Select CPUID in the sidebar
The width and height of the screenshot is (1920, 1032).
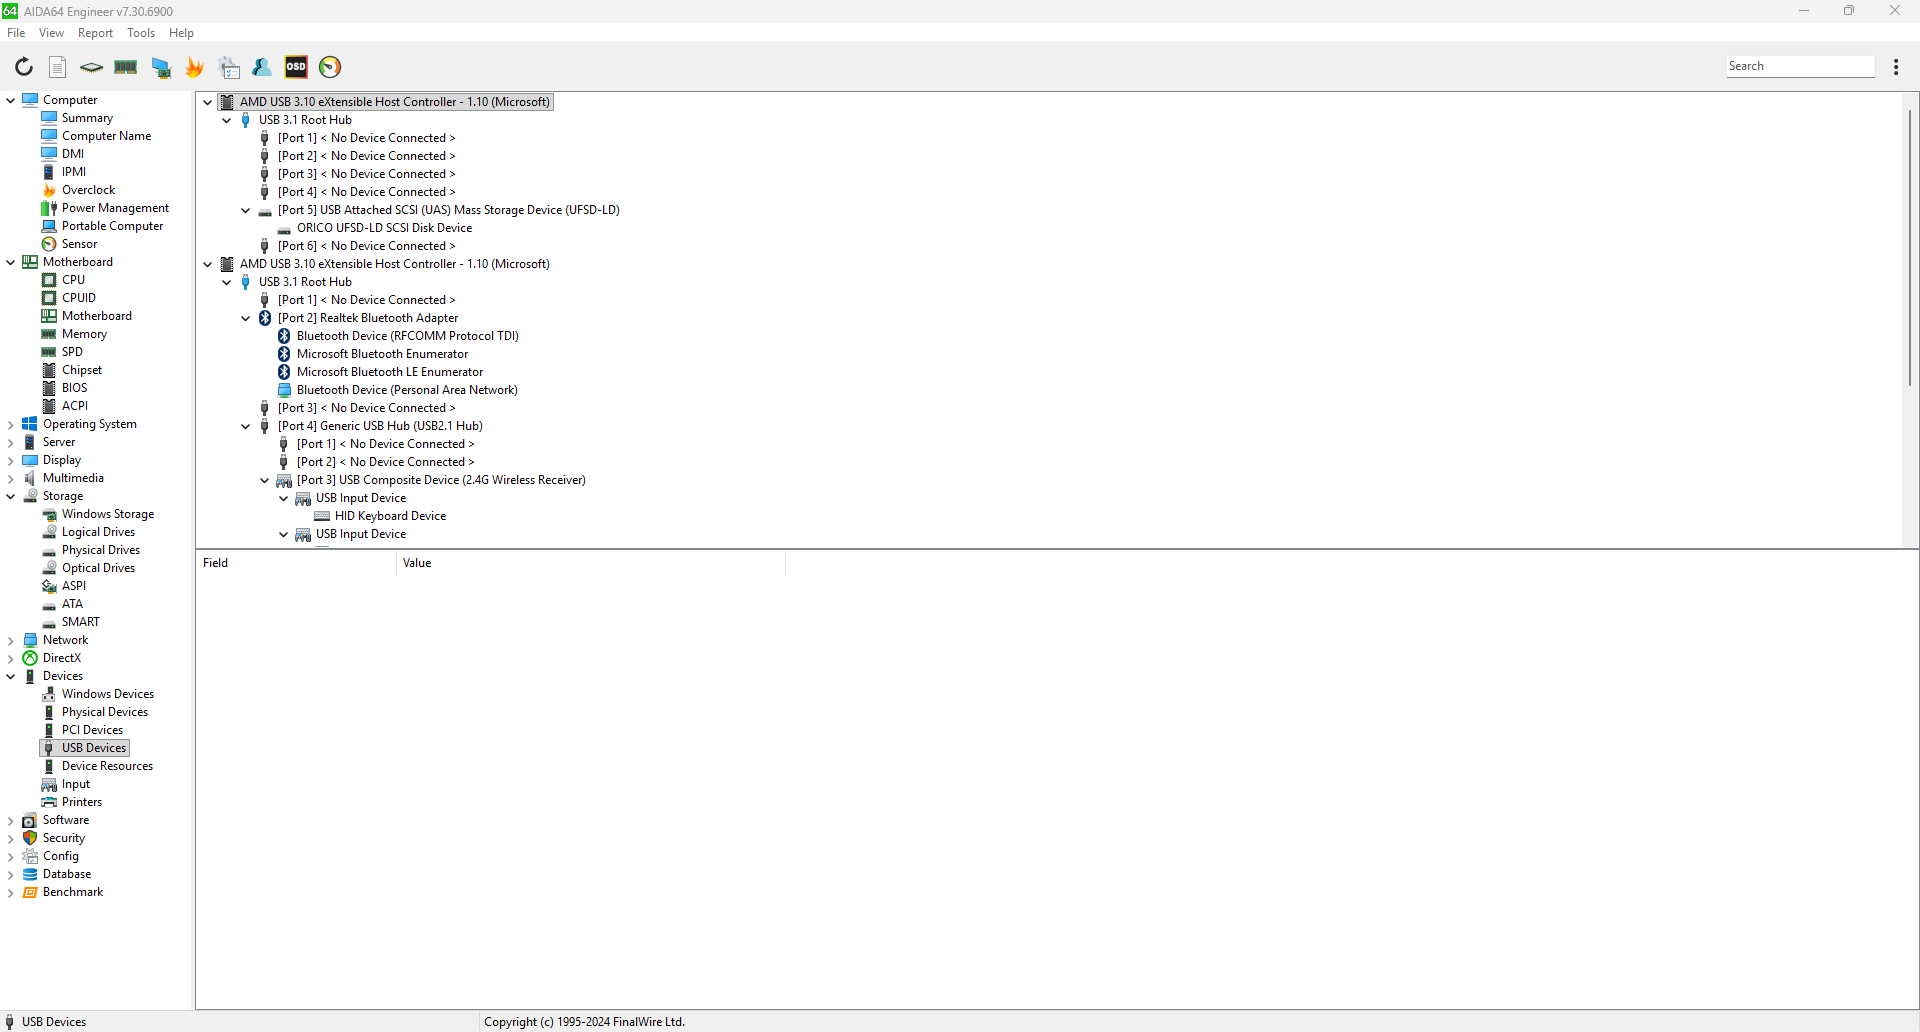click(78, 298)
